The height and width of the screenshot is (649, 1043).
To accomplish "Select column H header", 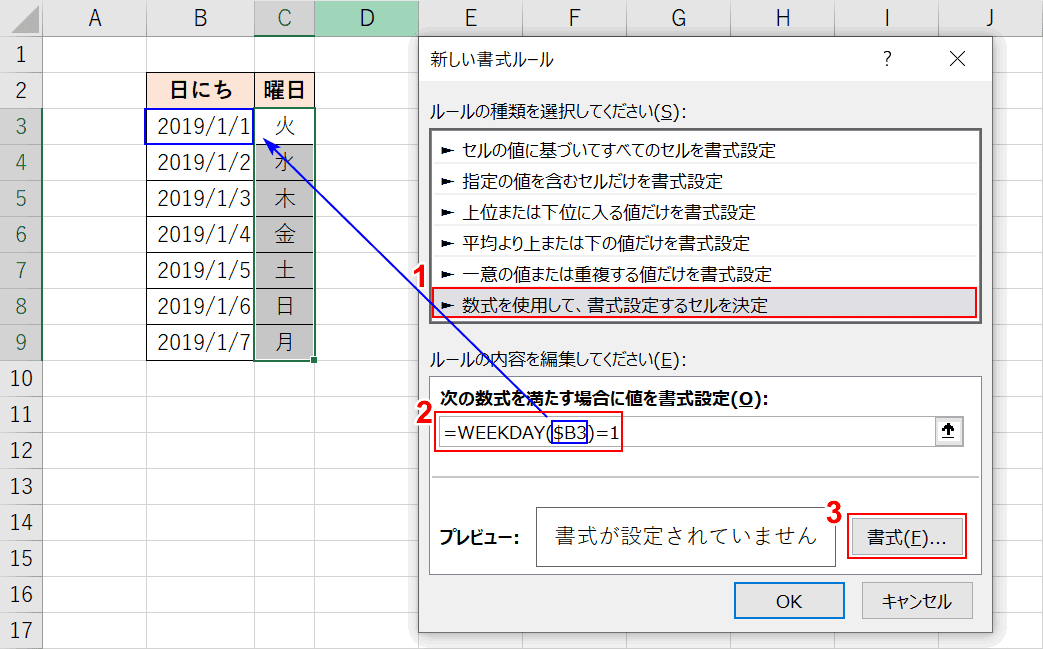I will (x=783, y=18).
